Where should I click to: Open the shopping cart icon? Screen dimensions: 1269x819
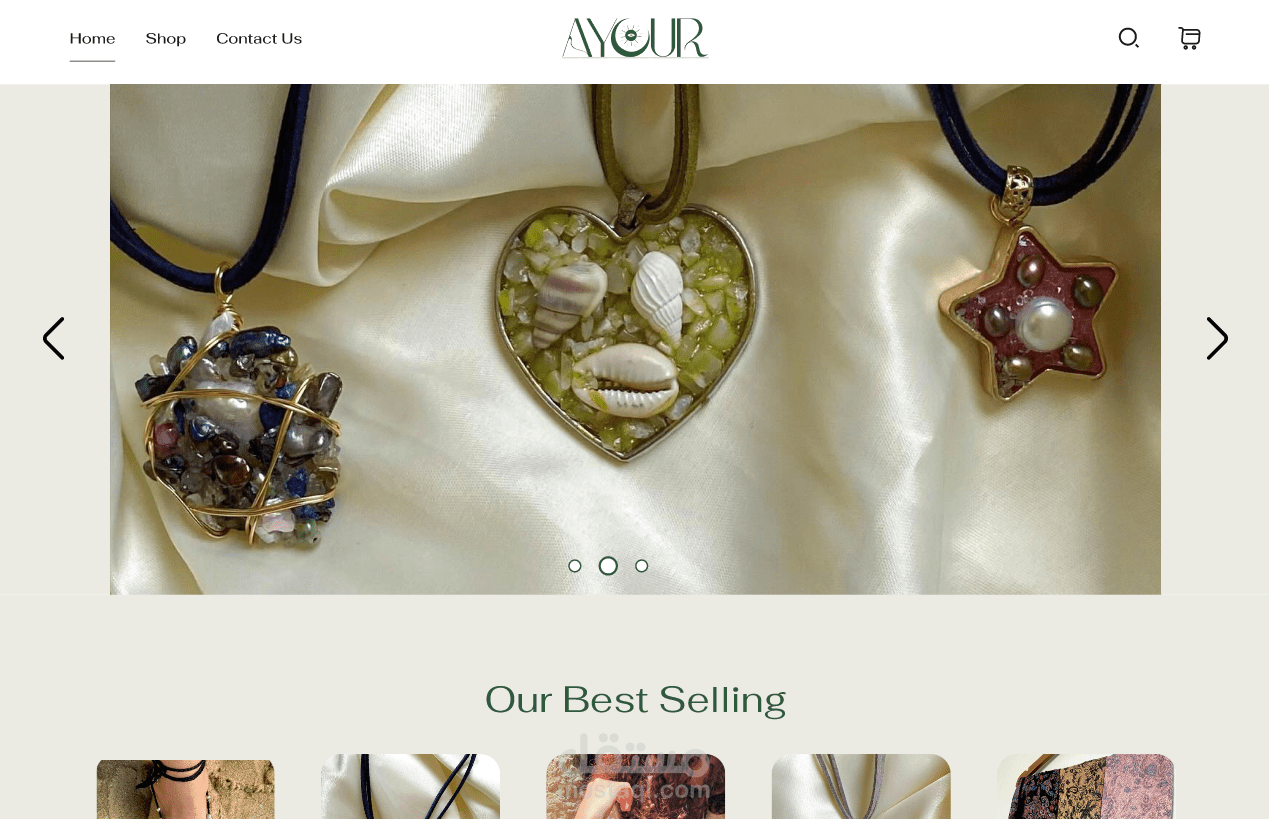(x=1189, y=38)
